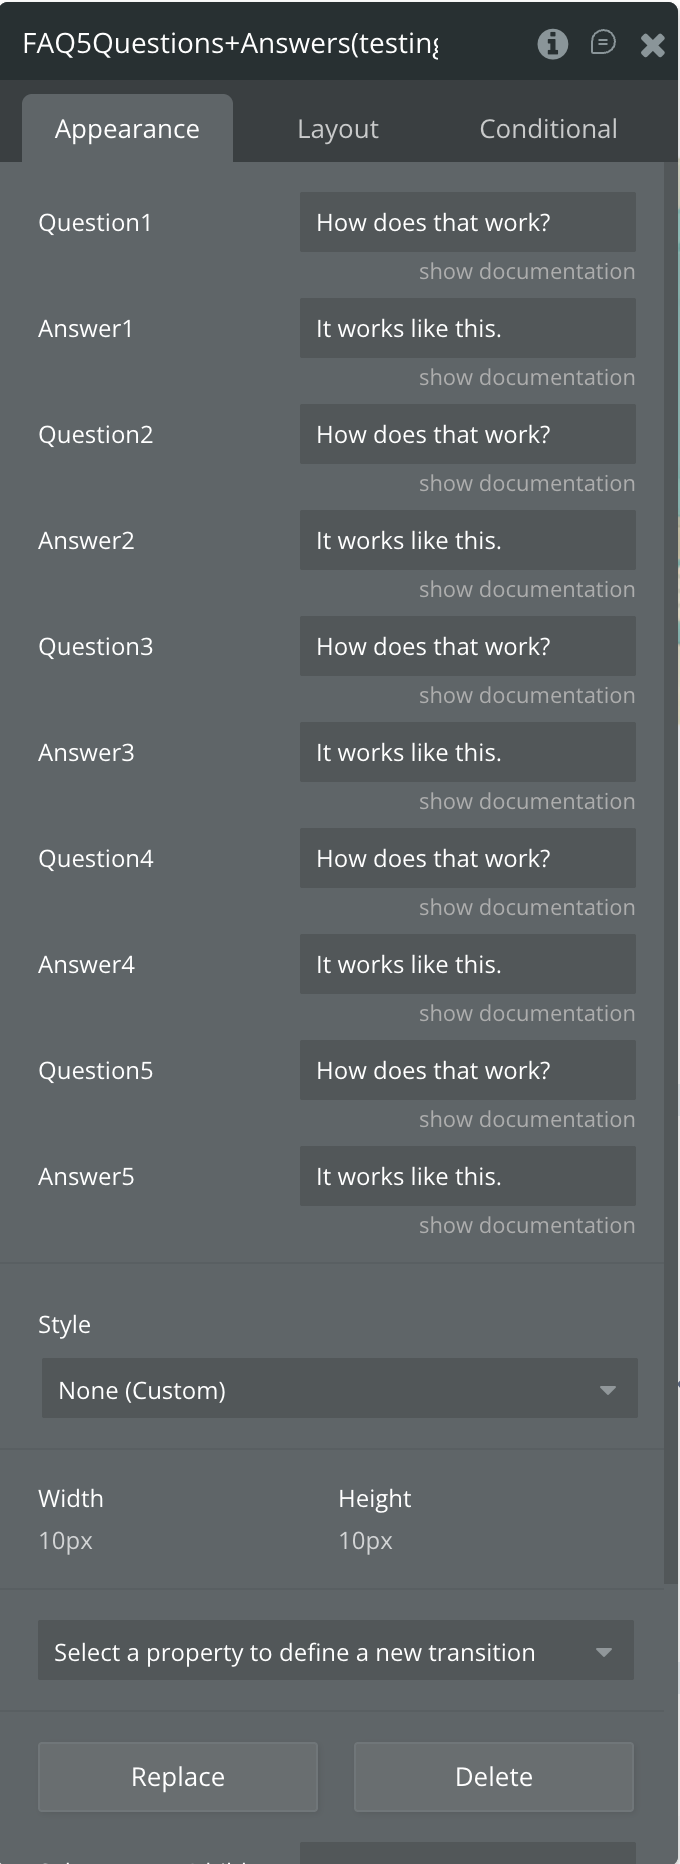
Task: Open show documentation link for Question4
Action: coord(526,908)
